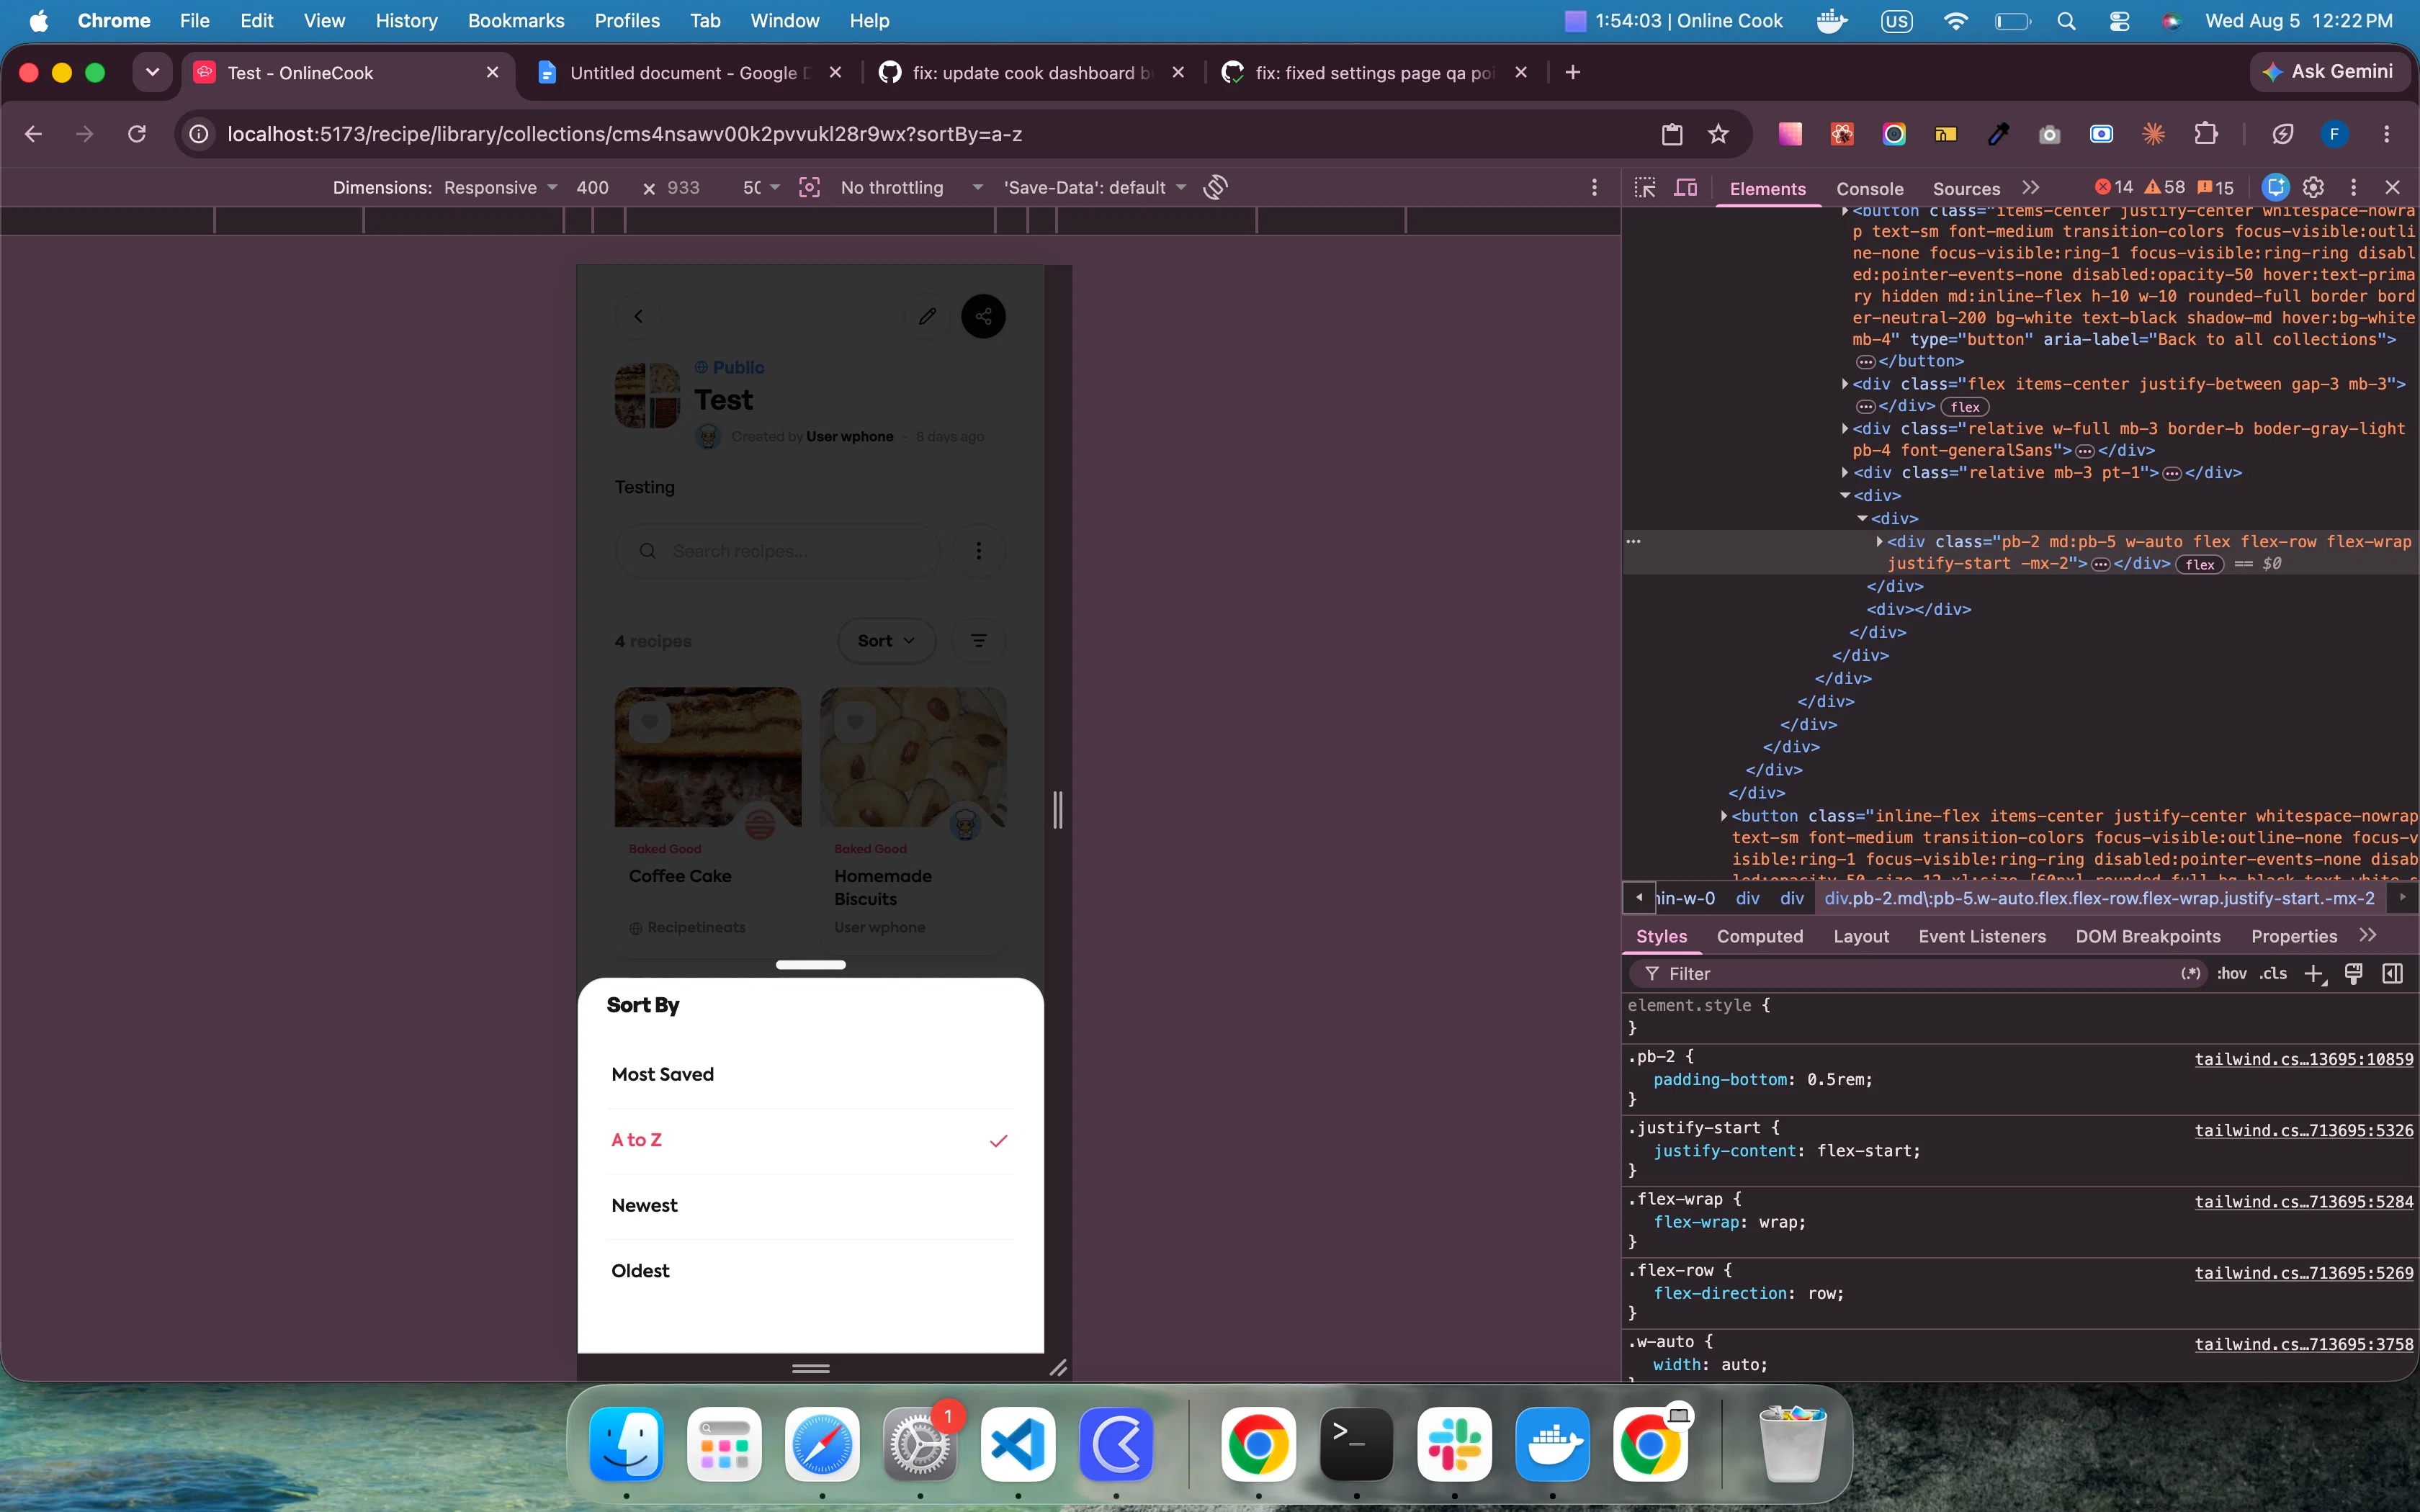Open the Bookmarks menu in the menu bar
This screenshot has height=1512, width=2420.
click(x=516, y=21)
